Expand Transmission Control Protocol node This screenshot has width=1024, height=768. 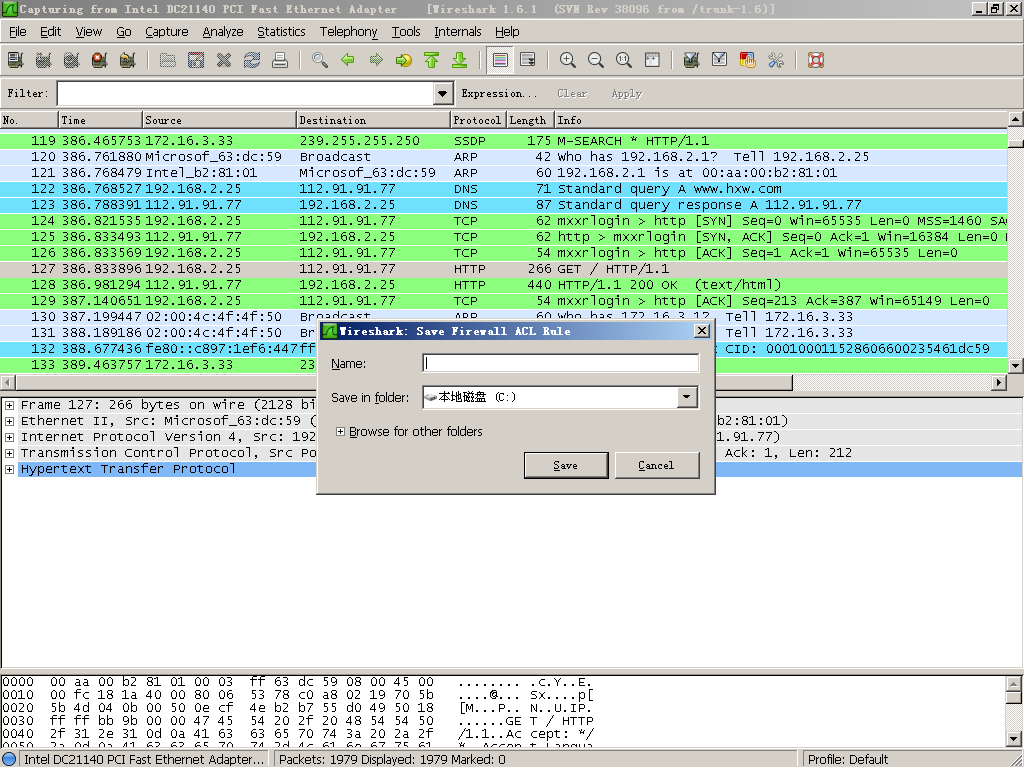tap(9, 453)
